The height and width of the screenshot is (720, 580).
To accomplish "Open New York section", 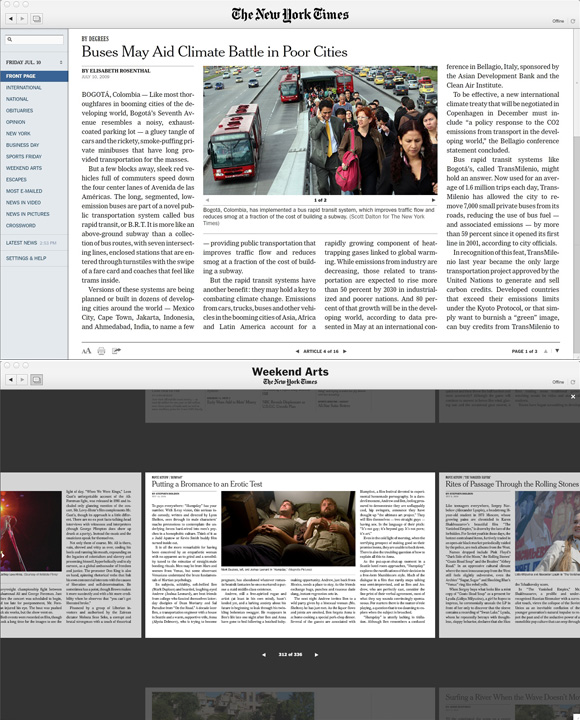I will pyautogui.click(x=18, y=134).
